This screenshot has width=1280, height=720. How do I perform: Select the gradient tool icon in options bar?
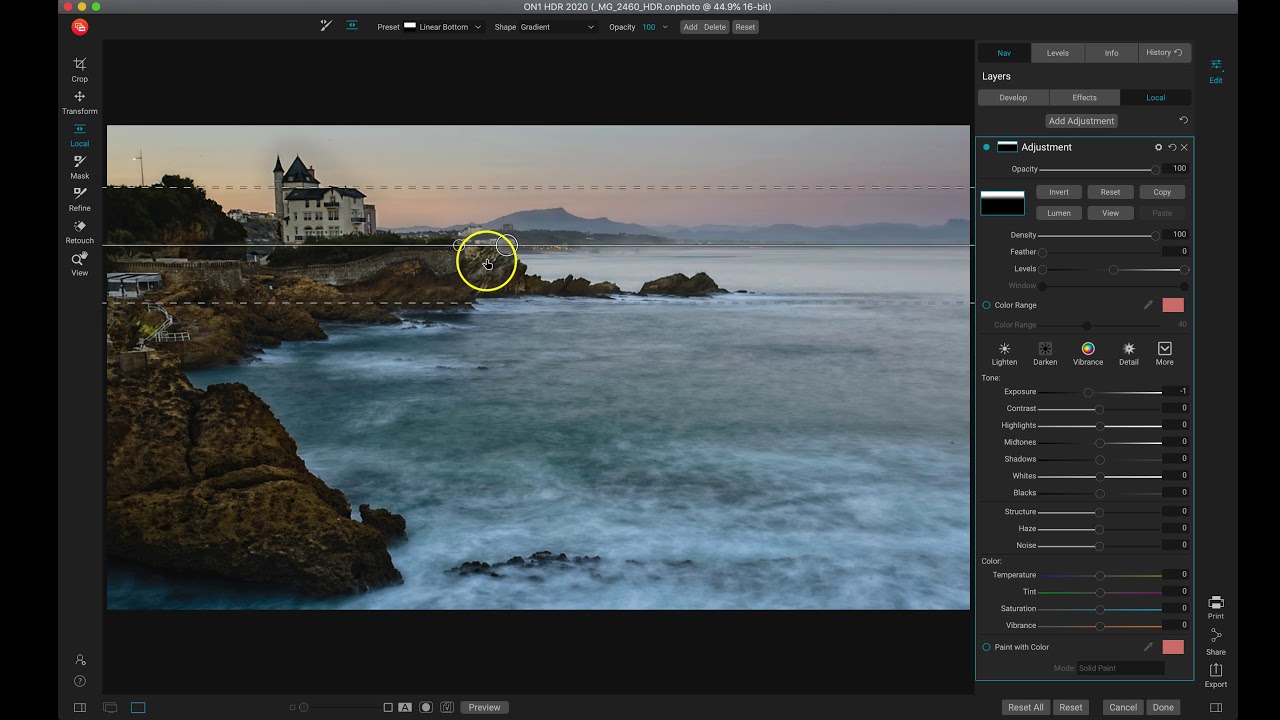pos(352,26)
